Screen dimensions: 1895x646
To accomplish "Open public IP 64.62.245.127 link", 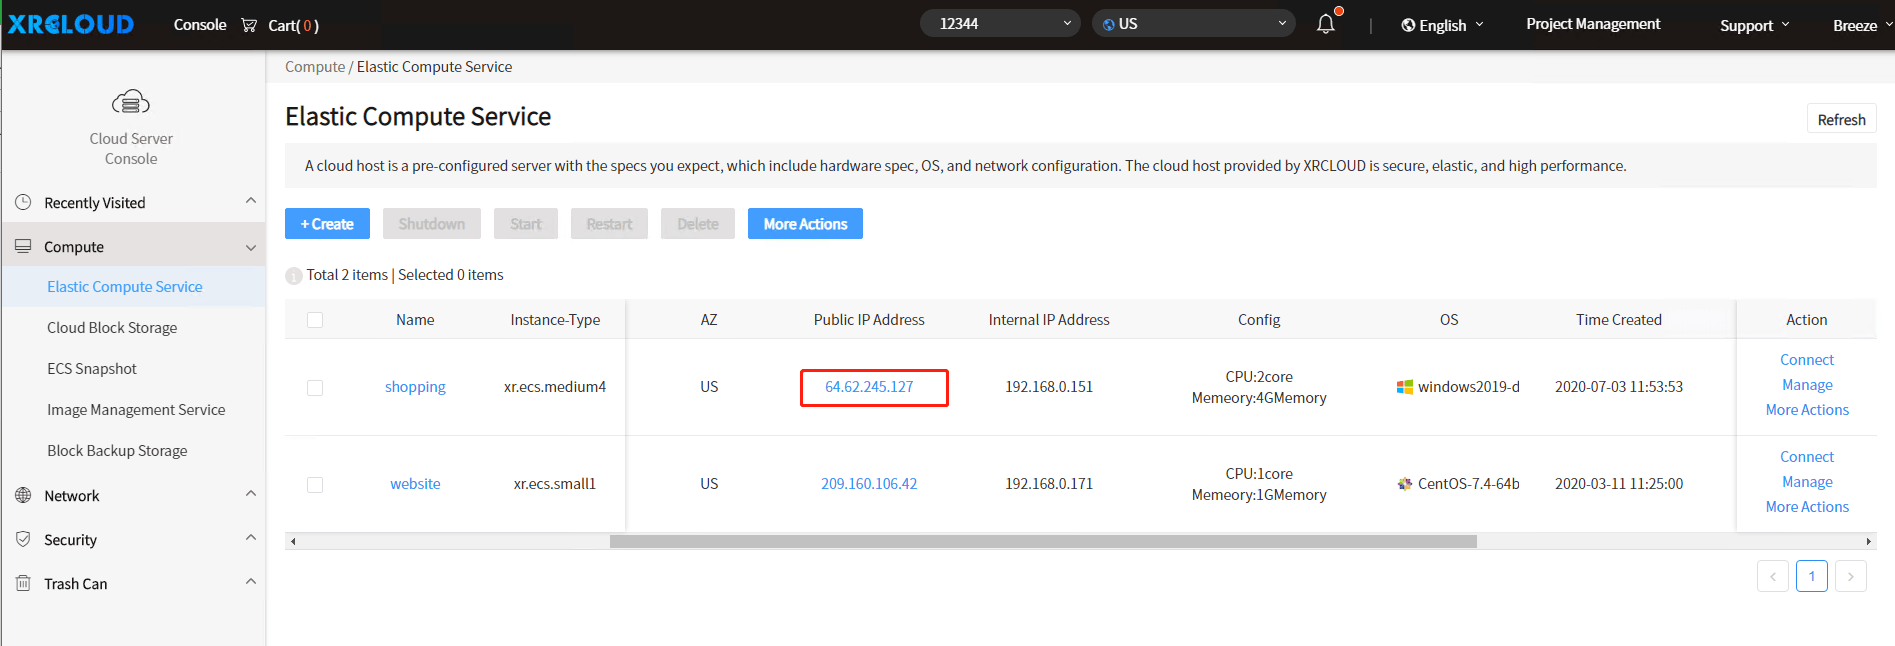I will 869,387.
